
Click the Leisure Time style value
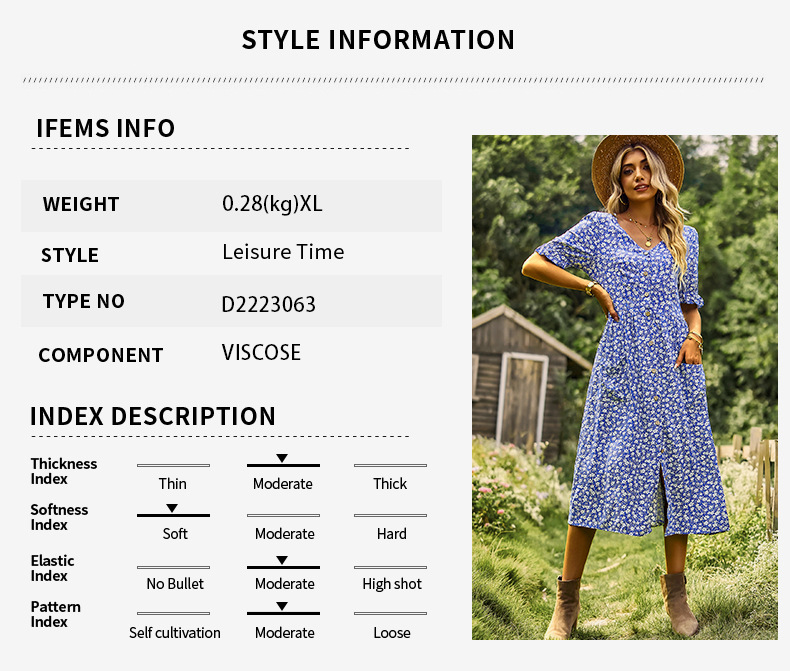pos(283,252)
